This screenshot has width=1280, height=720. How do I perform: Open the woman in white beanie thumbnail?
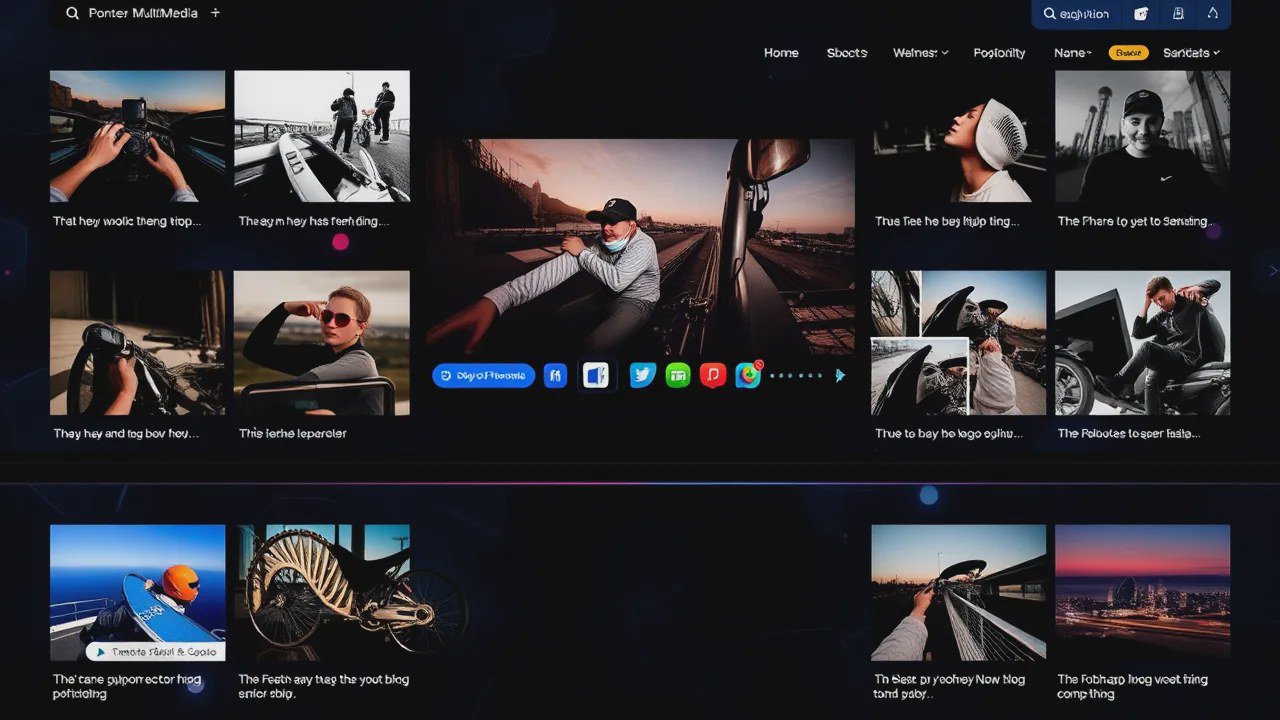pos(959,136)
